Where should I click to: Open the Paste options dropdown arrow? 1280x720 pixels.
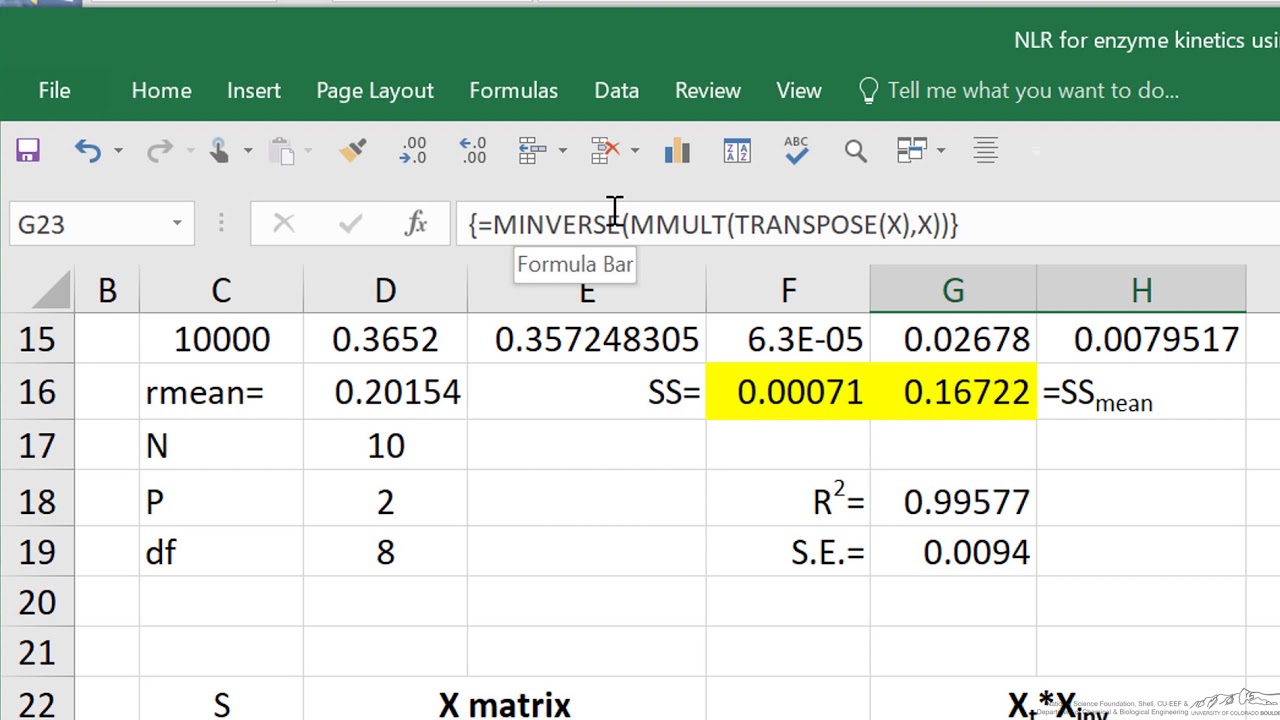[308, 151]
